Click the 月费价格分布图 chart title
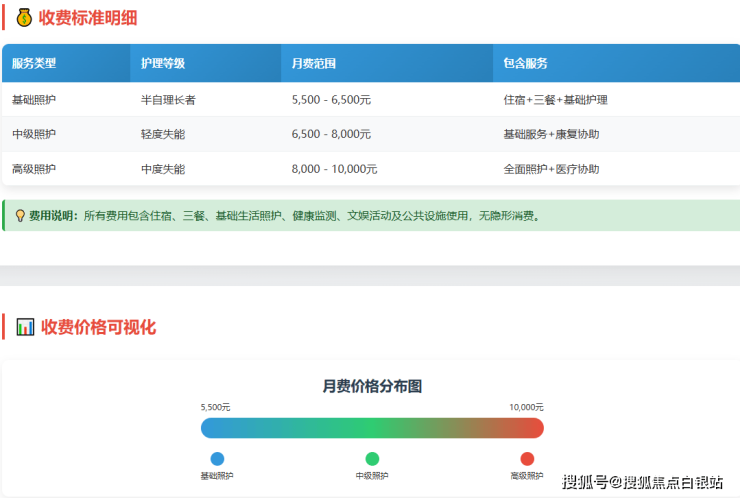 pos(372,385)
